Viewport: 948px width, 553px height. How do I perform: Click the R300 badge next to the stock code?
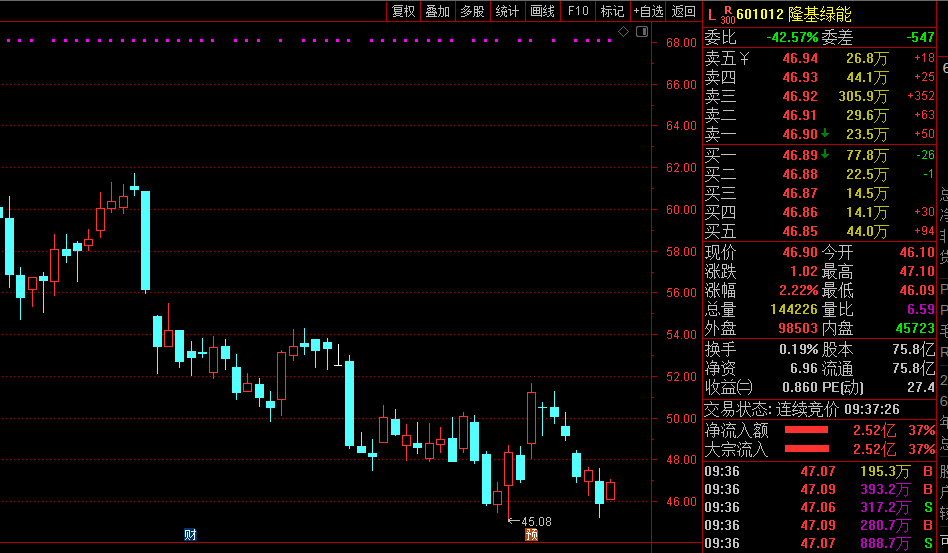(727, 14)
